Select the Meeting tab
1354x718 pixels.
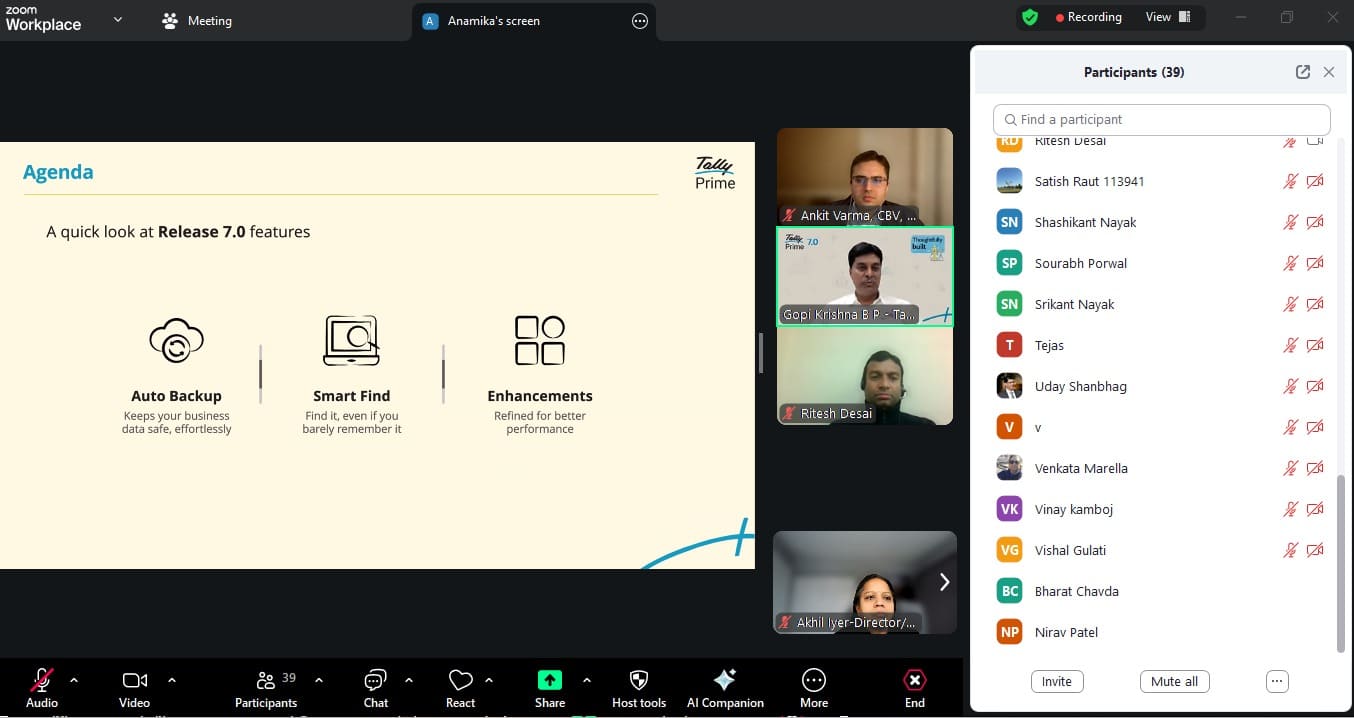[x=197, y=20]
